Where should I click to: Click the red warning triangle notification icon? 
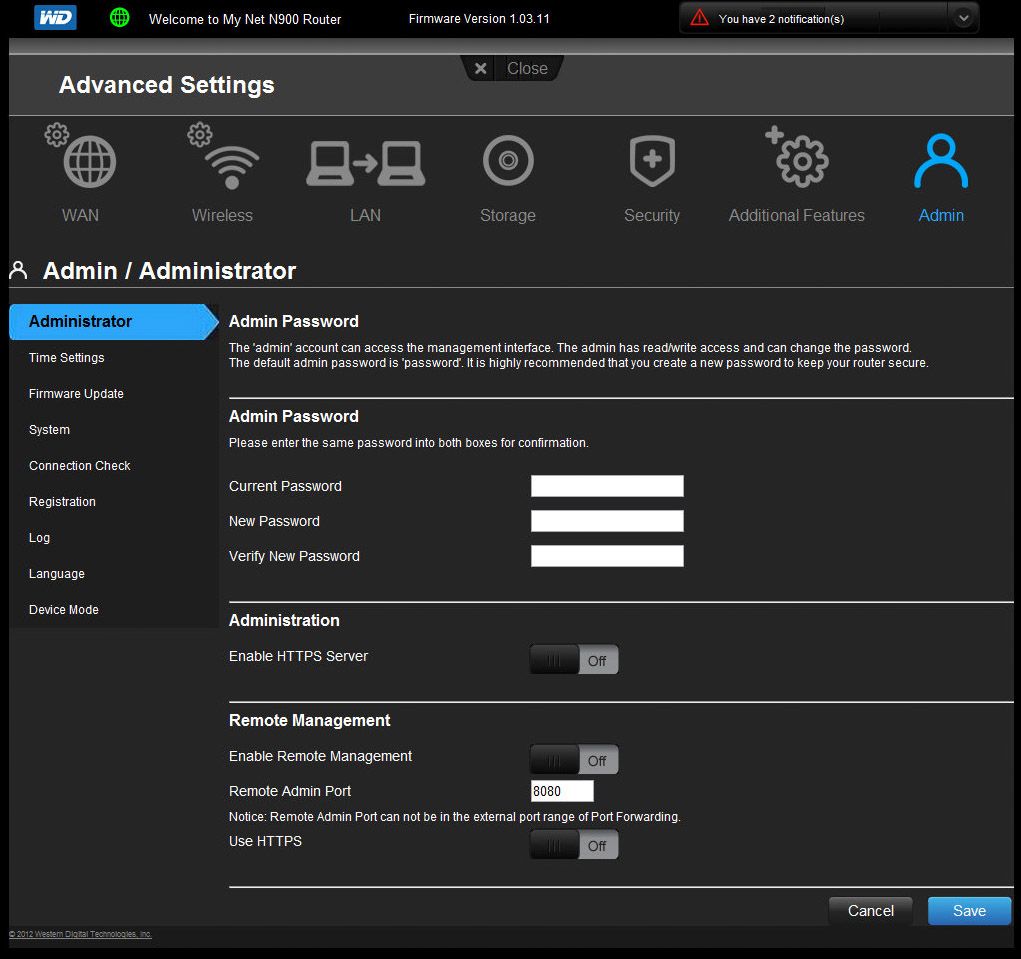pos(699,18)
